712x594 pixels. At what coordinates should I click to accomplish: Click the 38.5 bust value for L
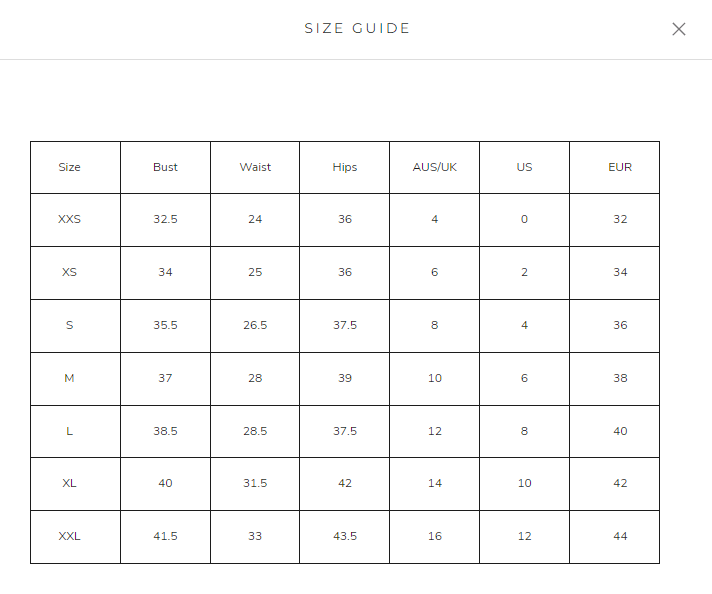pyautogui.click(x=165, y=431)
